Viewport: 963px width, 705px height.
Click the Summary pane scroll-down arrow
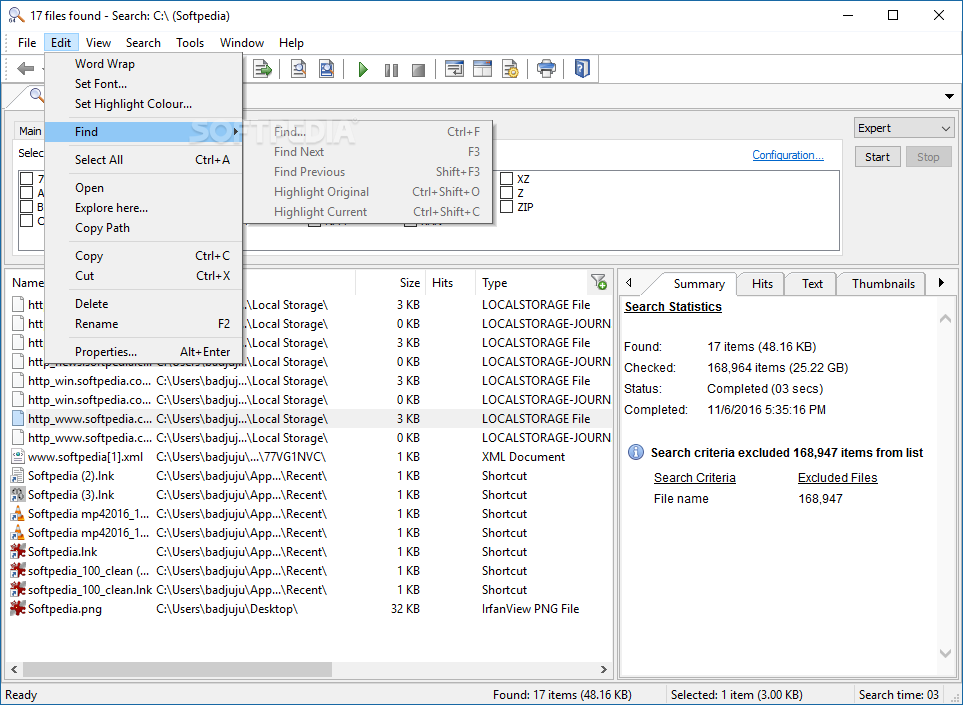(x=946, y=653)
